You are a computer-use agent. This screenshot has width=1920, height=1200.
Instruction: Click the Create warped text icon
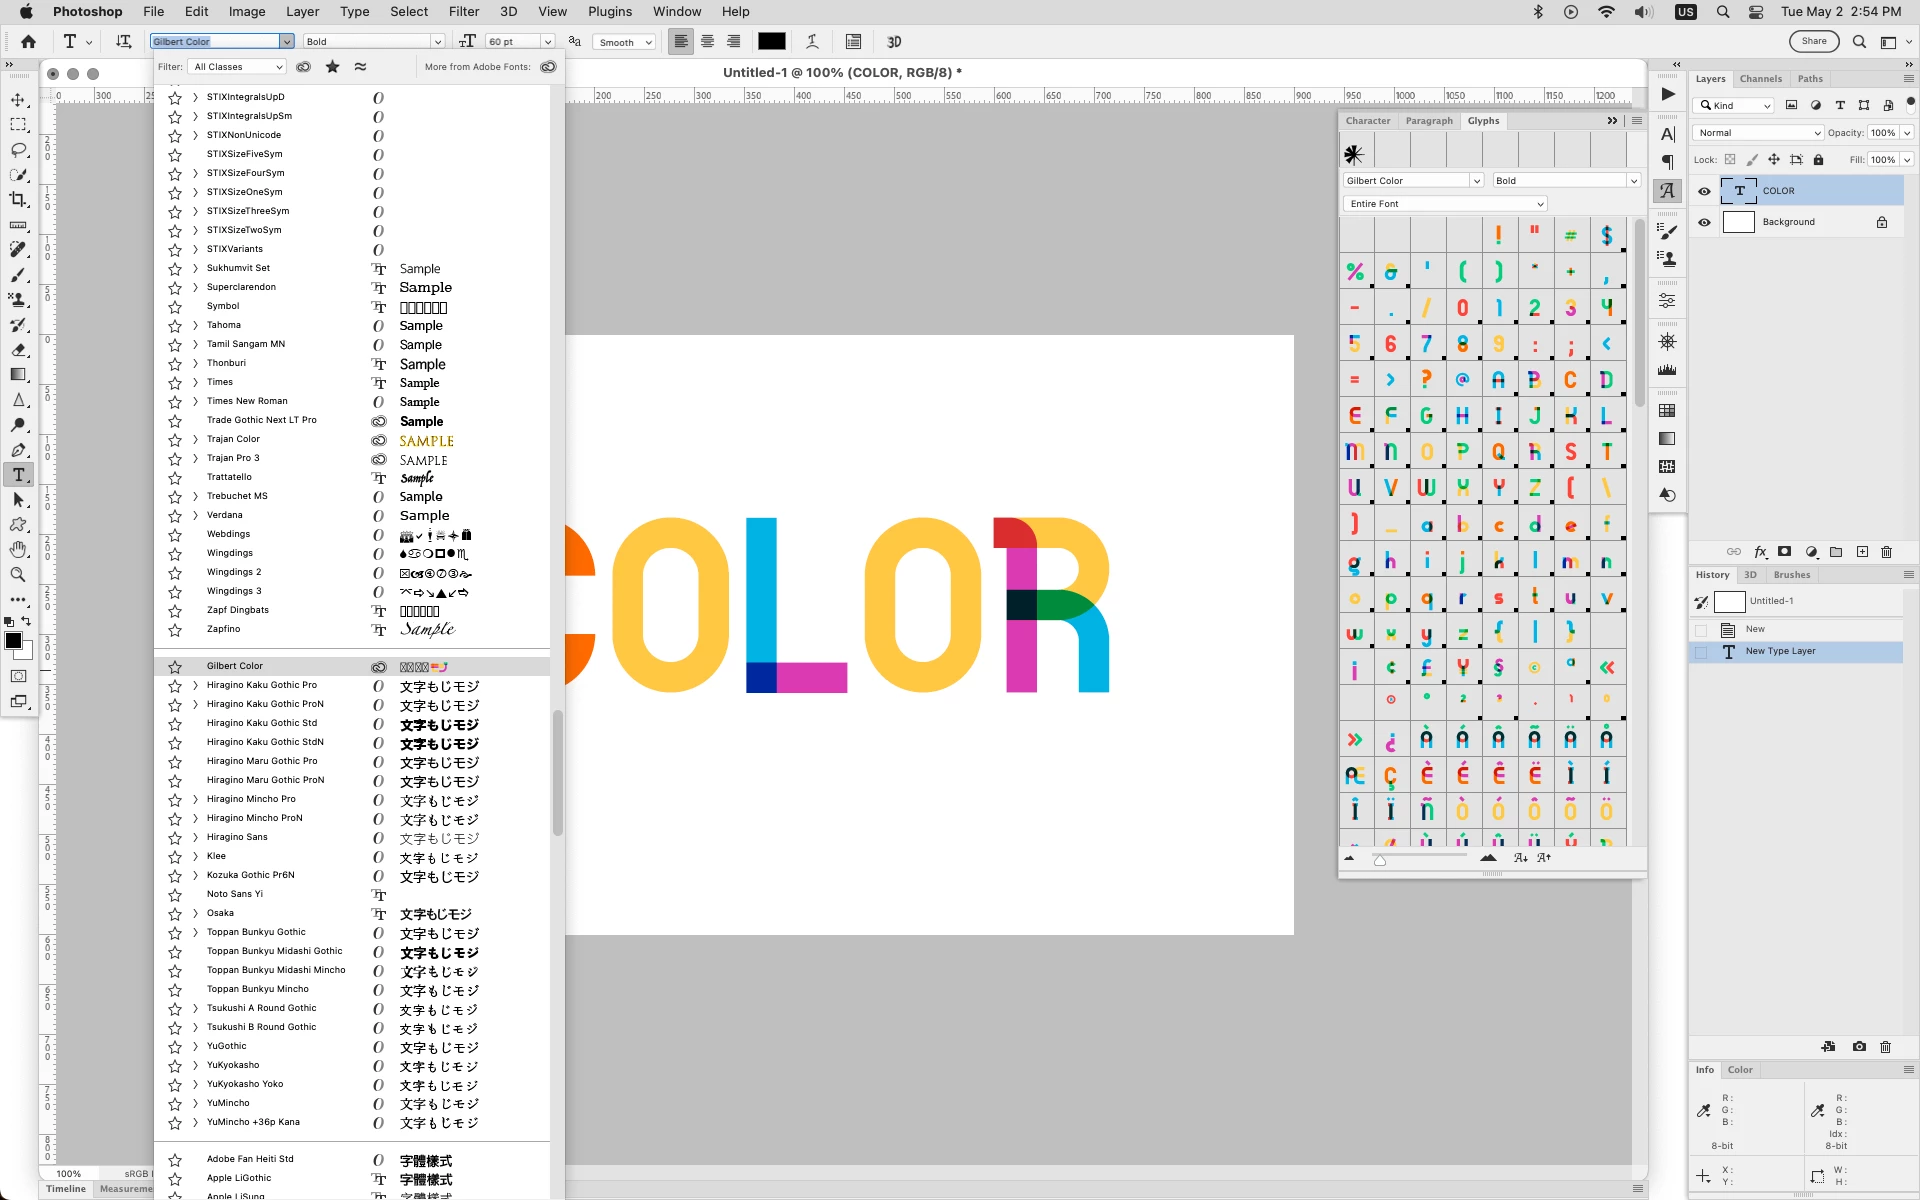click(x=812, y=42)
